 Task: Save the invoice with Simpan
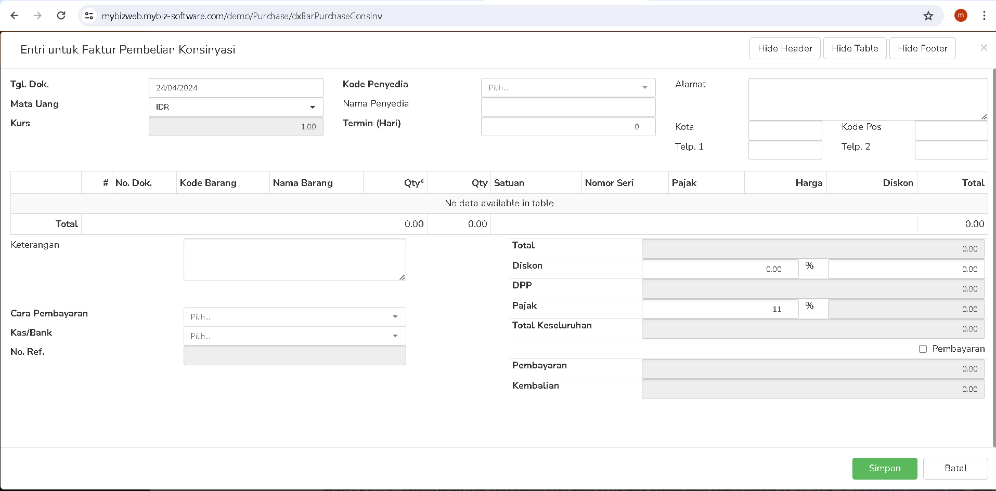tap(884, 468)
